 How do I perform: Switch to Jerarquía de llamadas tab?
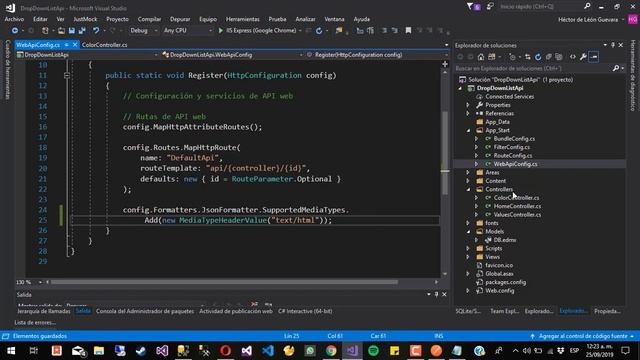[x=44, y=311]
